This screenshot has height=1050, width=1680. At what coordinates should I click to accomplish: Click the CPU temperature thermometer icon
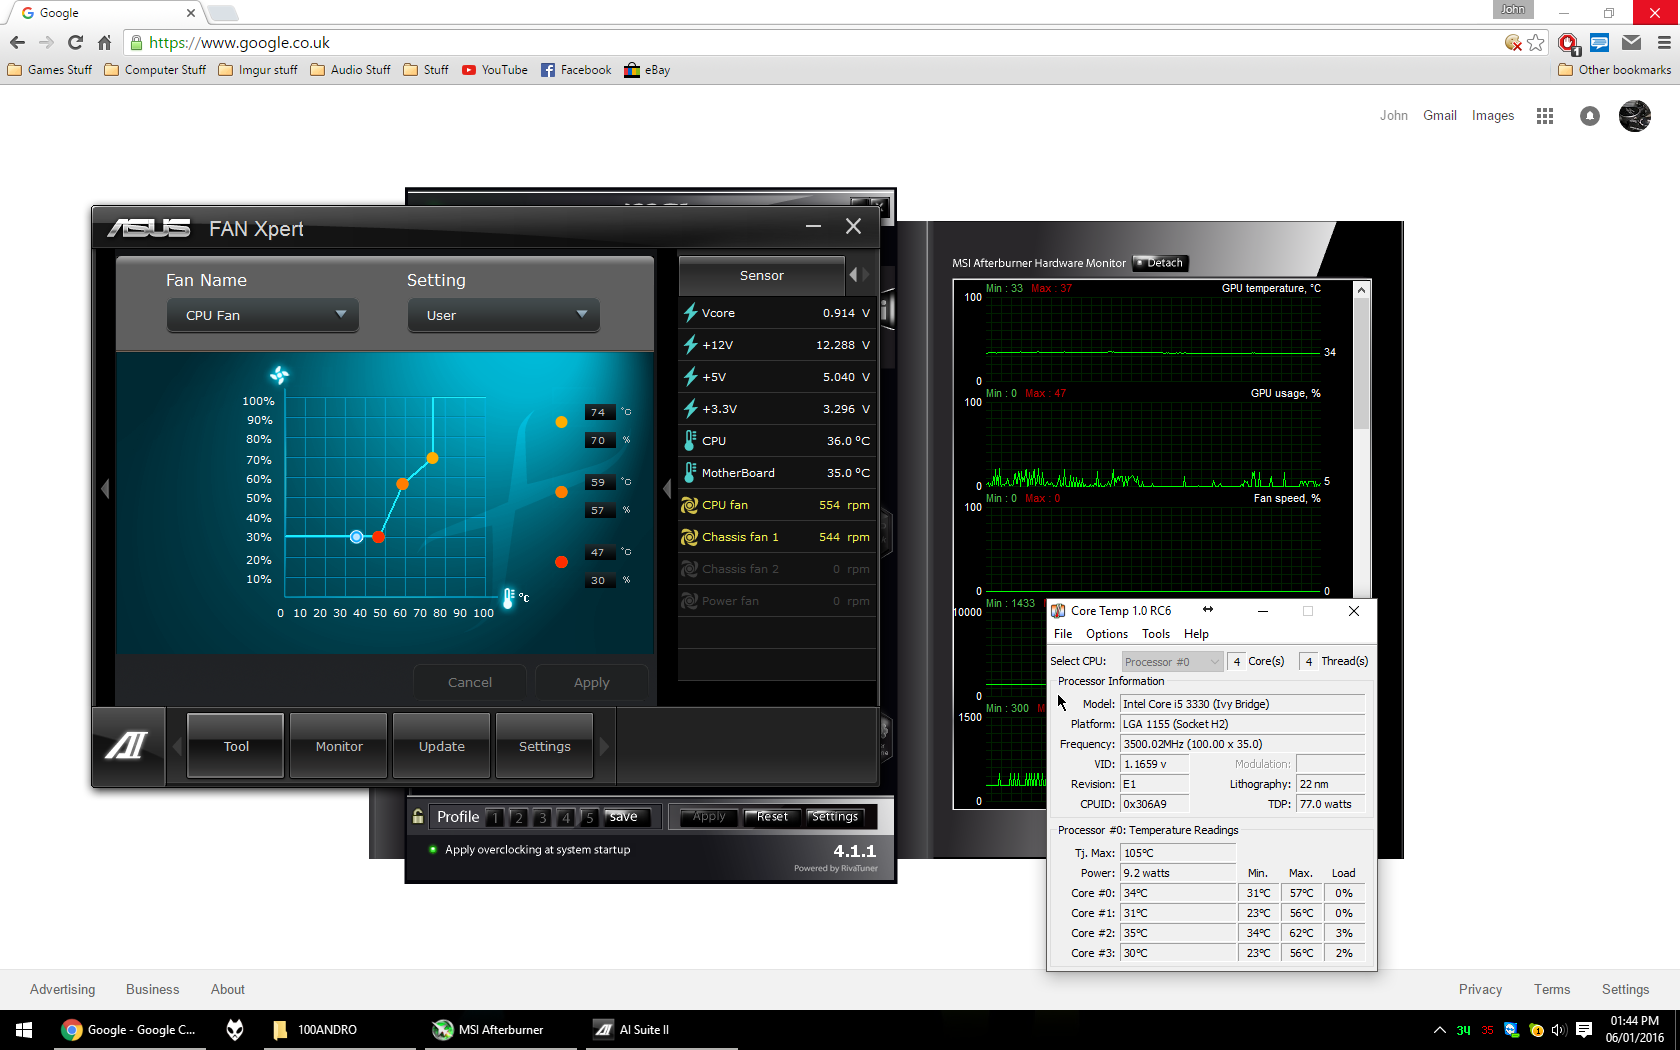point(690,441)
